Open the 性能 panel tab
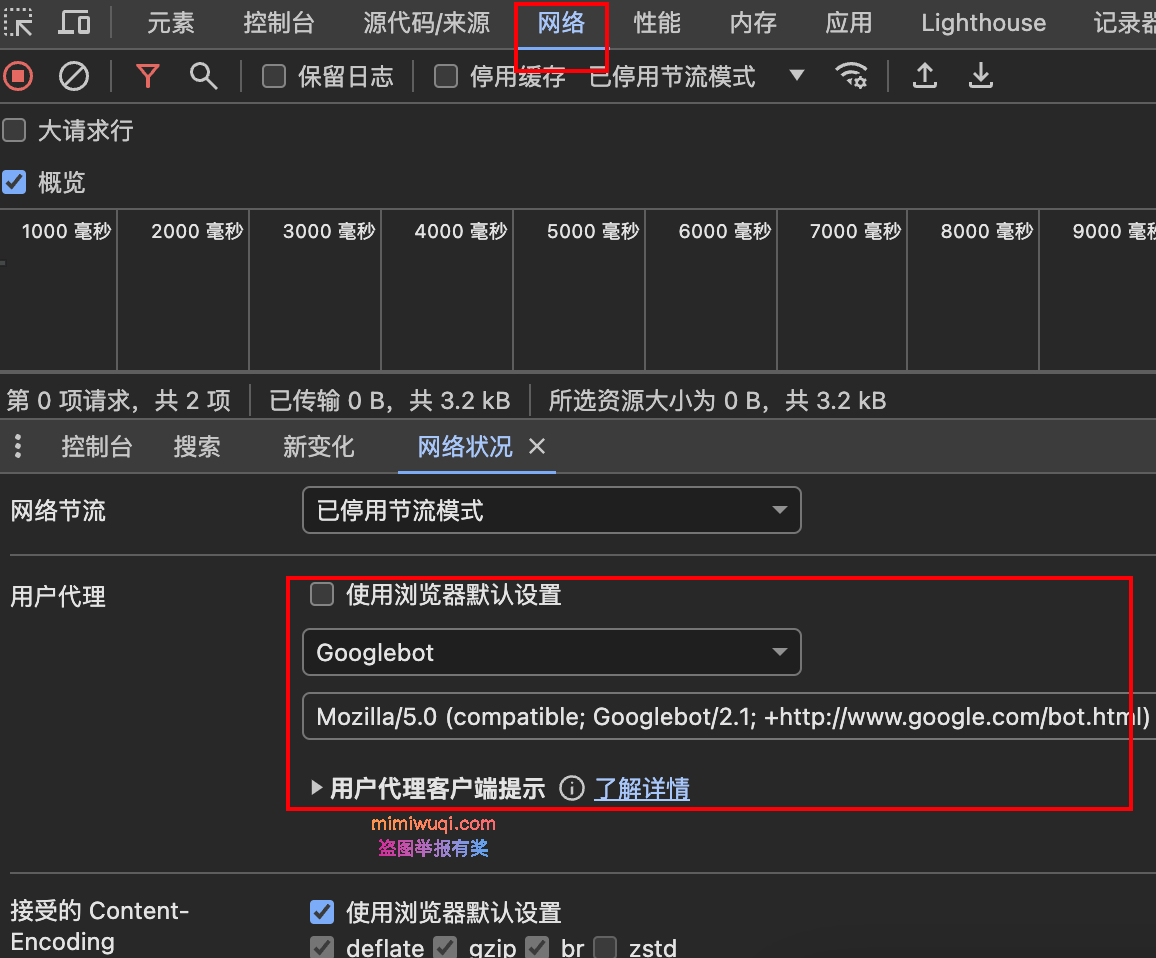The image size is (1156, 958). (x=657, y=23)
